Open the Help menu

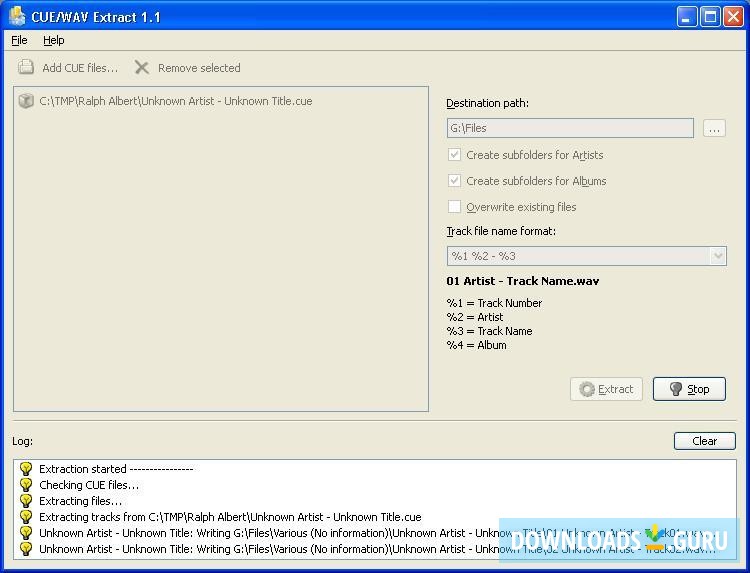click(x=54, y=40)
